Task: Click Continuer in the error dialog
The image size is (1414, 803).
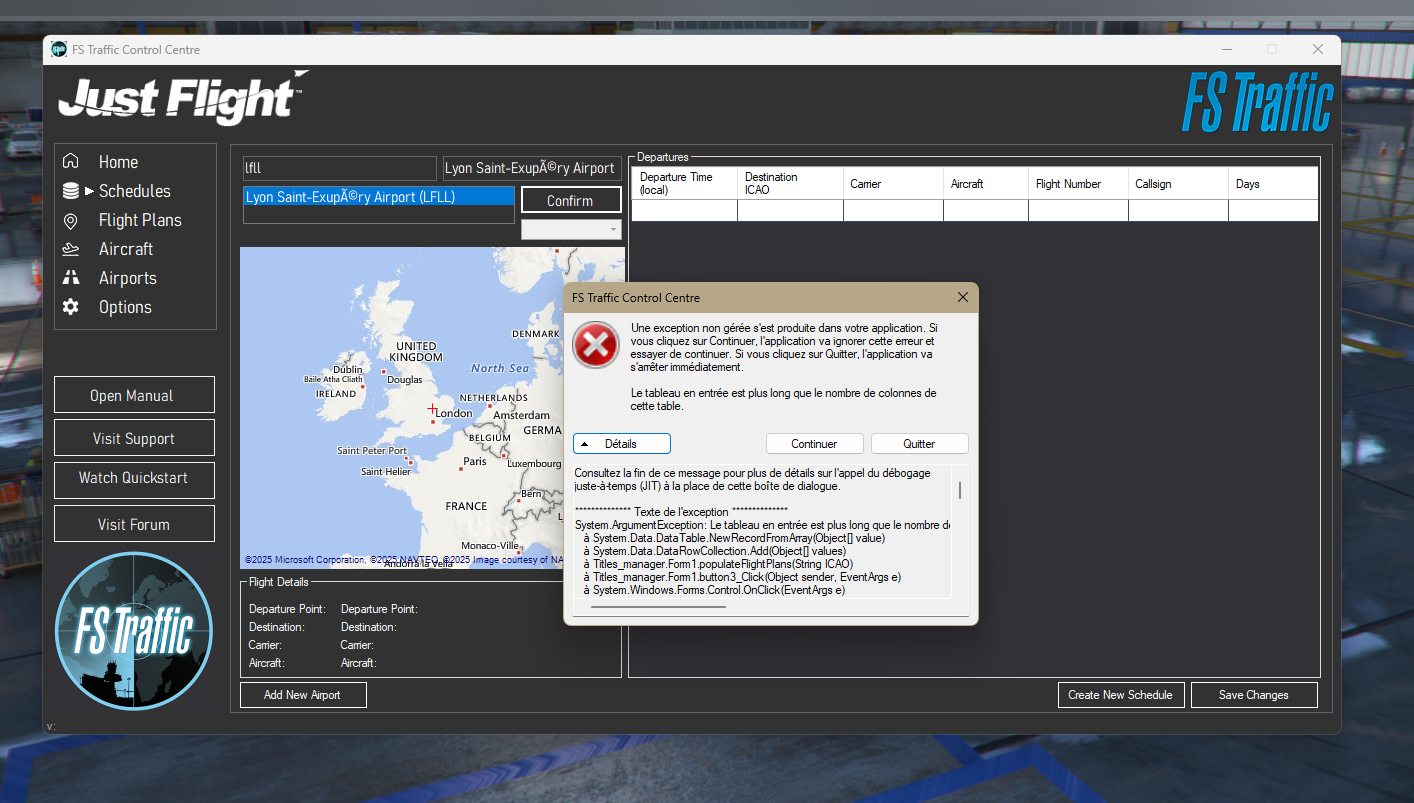Action: pos(814,443)
